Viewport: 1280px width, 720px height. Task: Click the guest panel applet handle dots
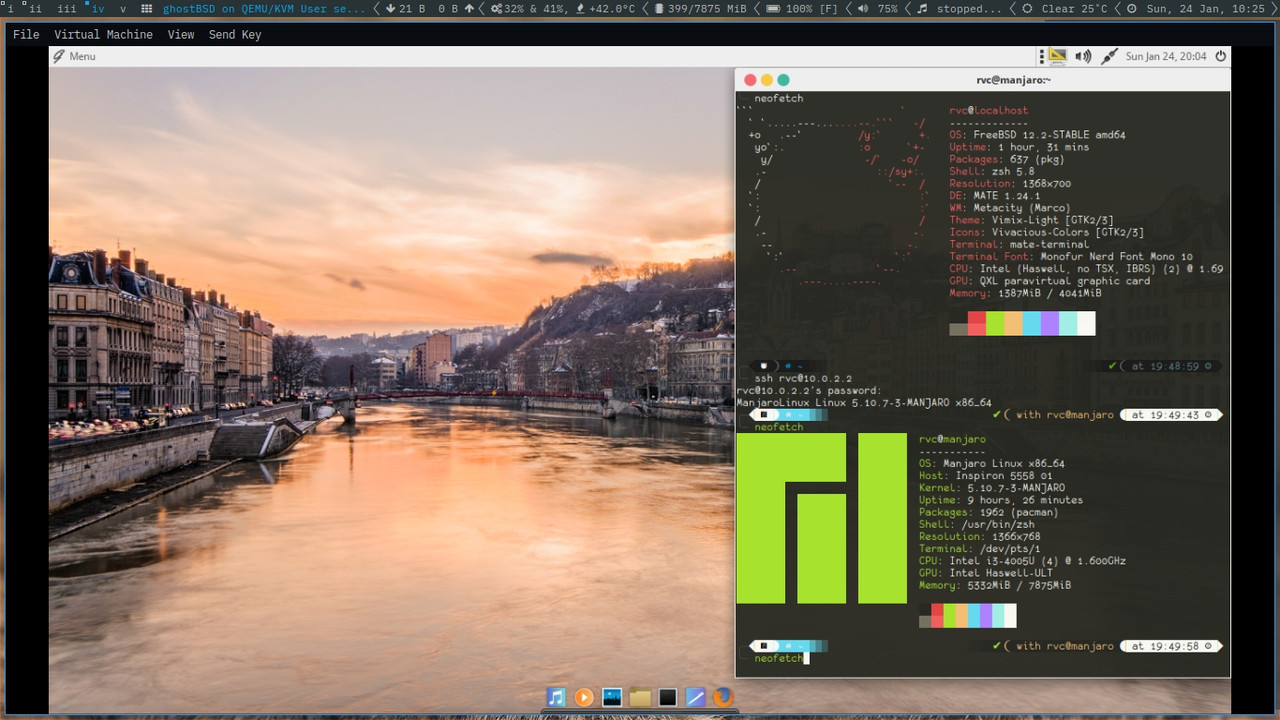1041,56
